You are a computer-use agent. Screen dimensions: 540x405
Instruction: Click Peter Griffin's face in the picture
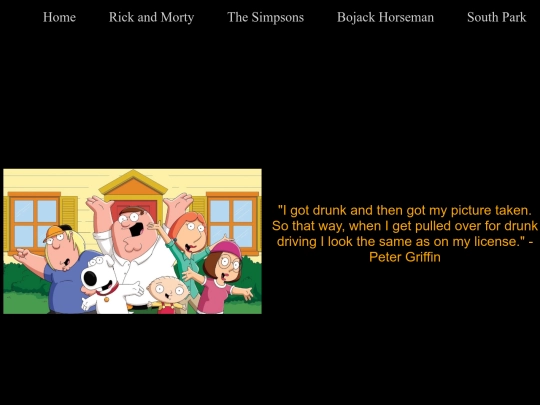tap(133, 227)
